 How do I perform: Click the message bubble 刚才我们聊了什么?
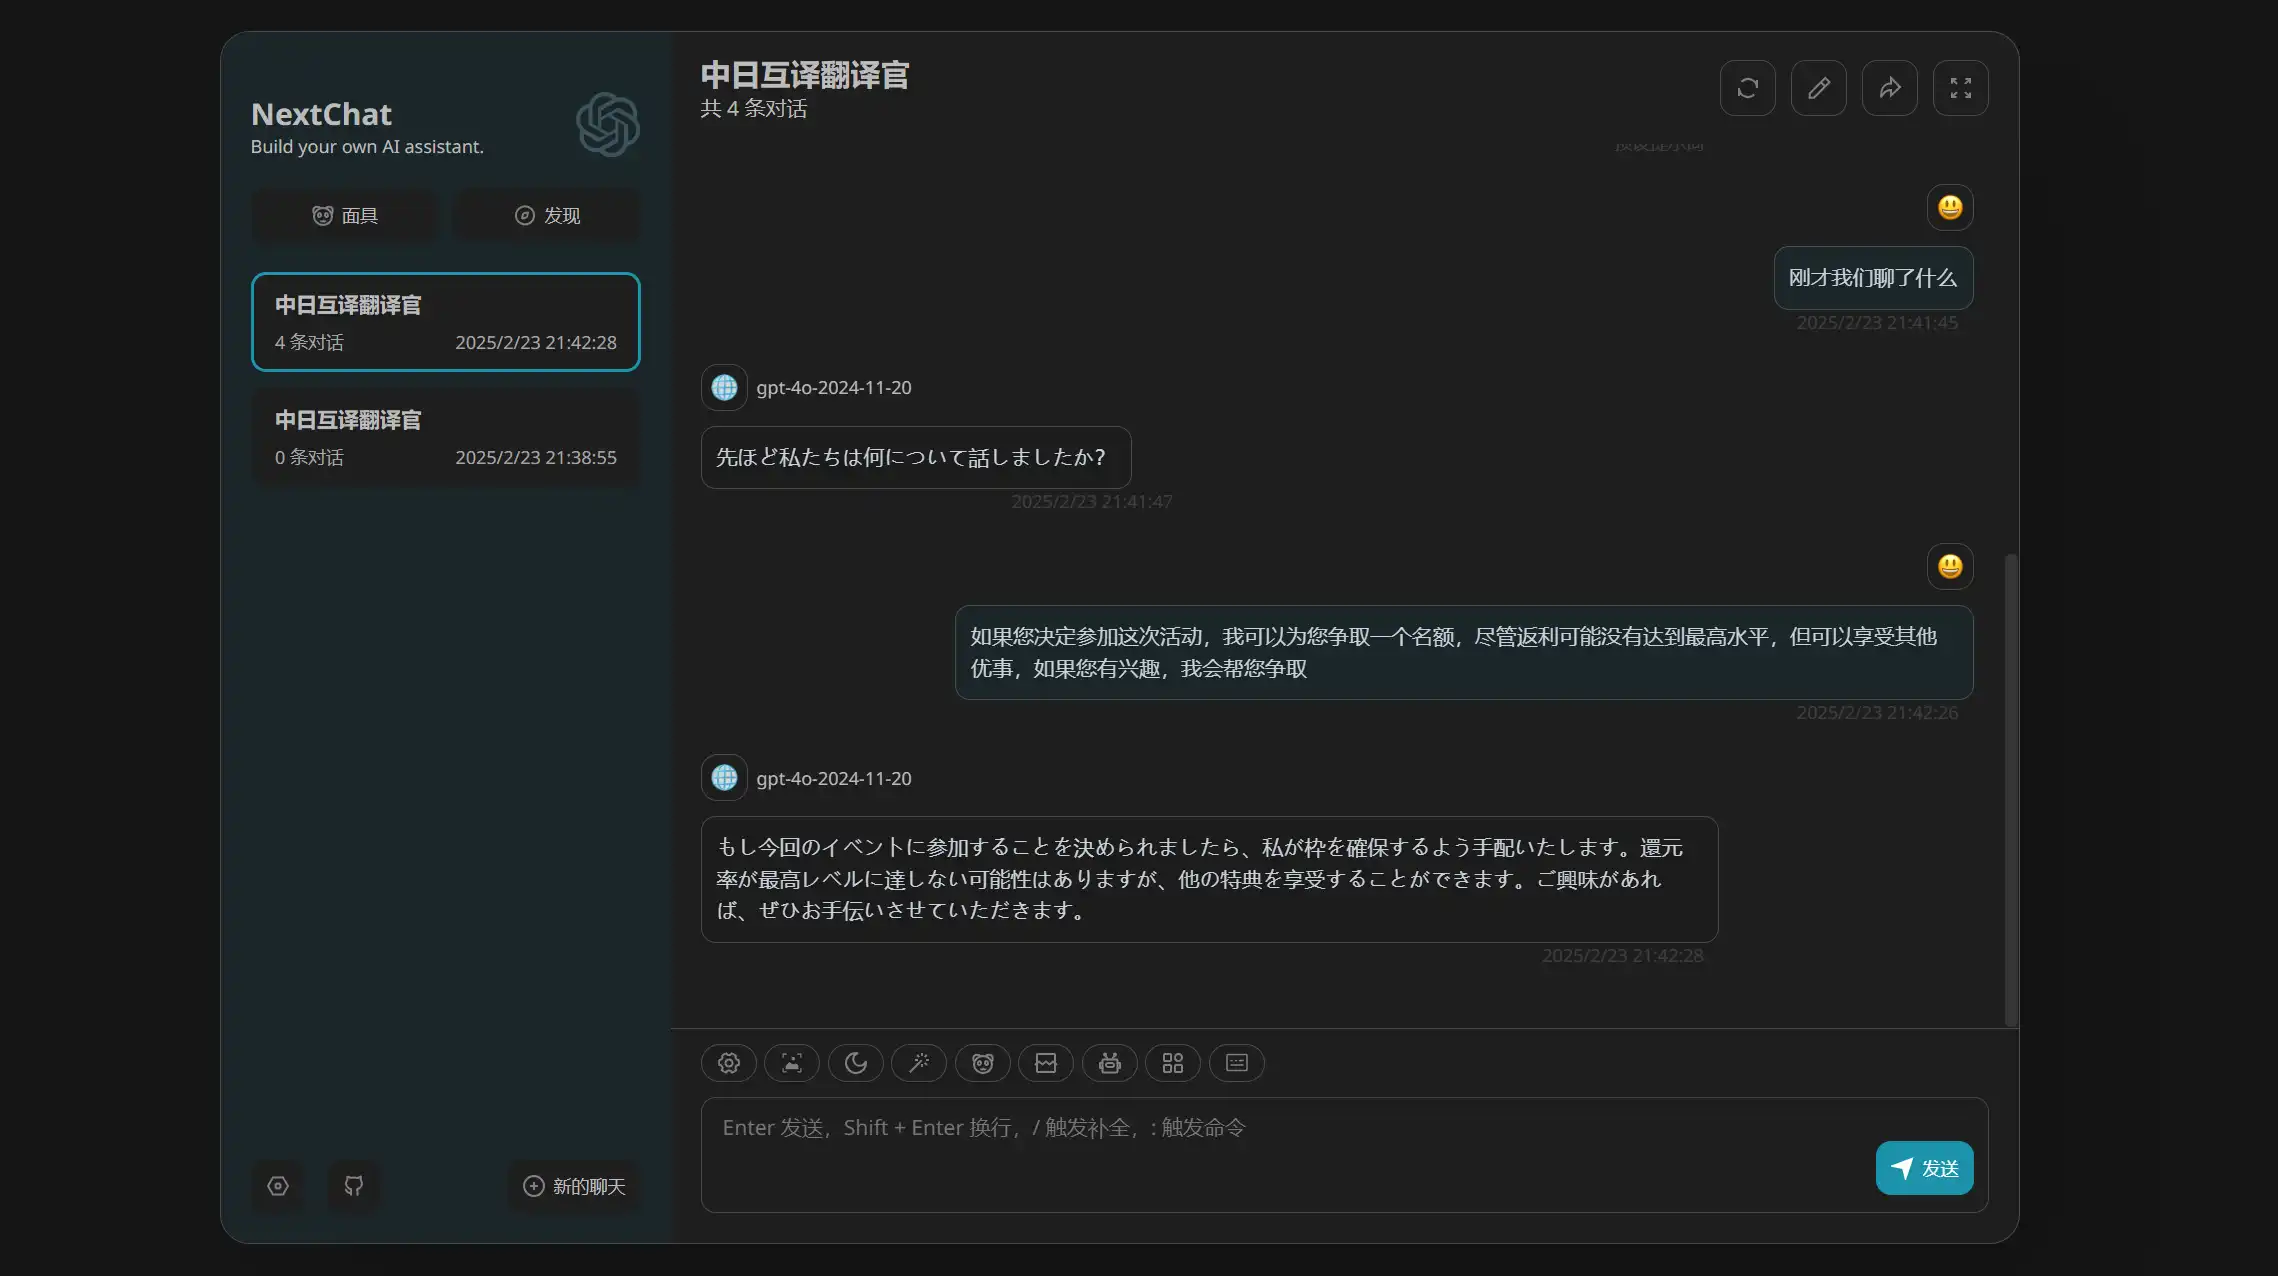pos(1873,278)
